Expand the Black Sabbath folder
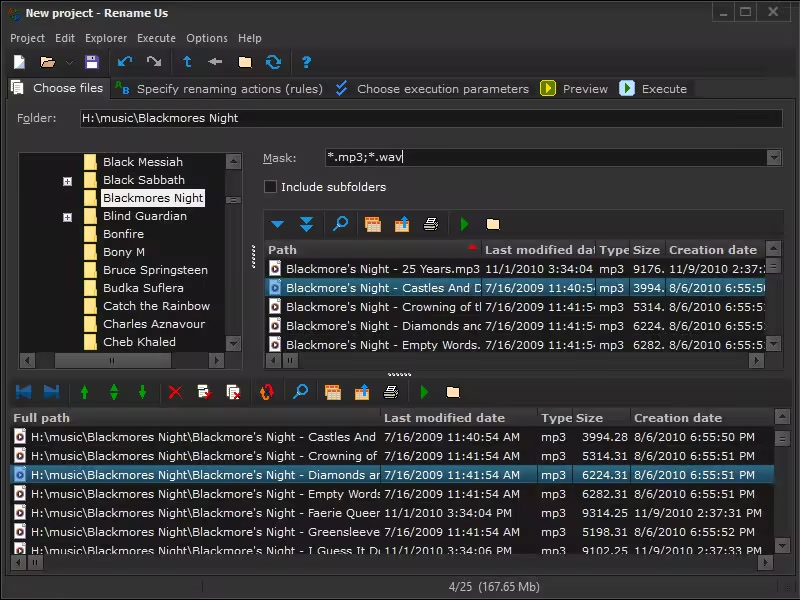 67,181
